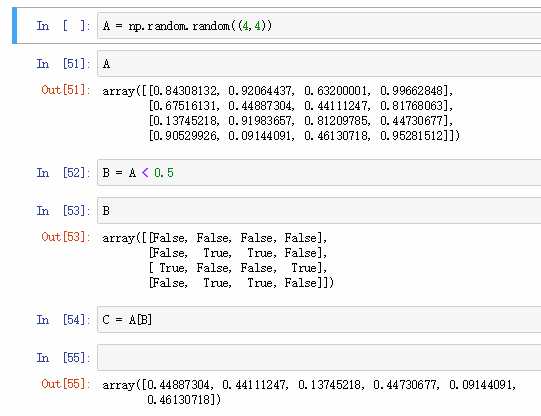
Task: Click value 0.44887304 in Out[55] result
Action: 178,385
